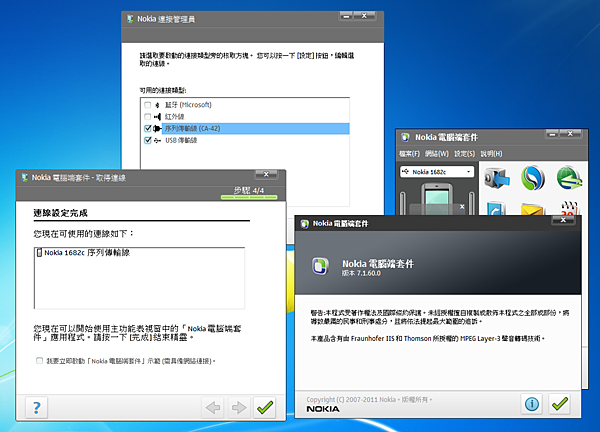Select the USB 傳輸線 row text
This screenshot has height=432, width=600.
181,140
